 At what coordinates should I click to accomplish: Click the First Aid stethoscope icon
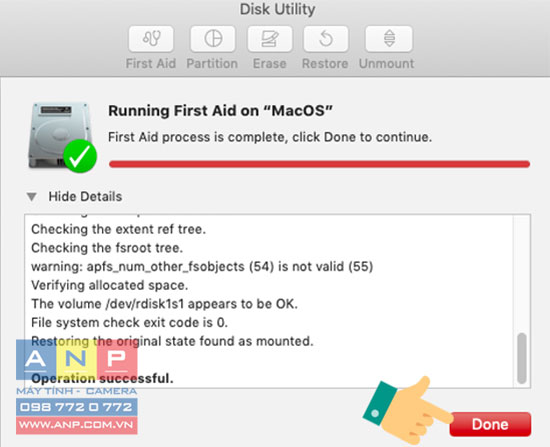[x=151, y=39]
